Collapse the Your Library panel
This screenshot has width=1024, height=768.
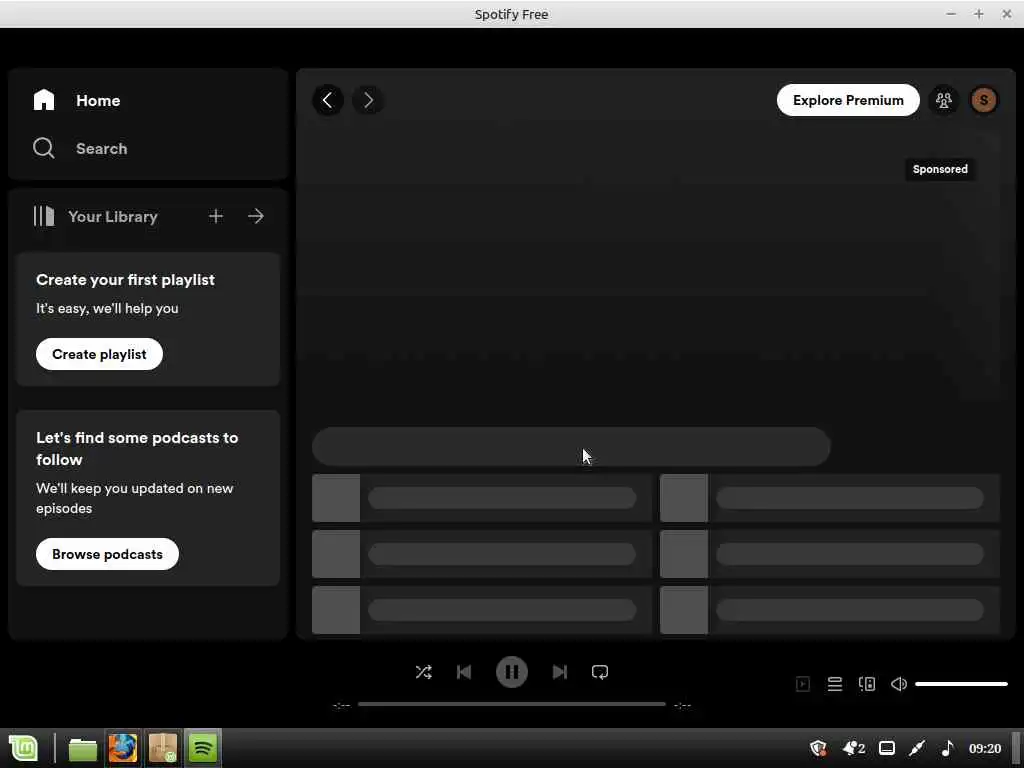(x=96, y=216)
